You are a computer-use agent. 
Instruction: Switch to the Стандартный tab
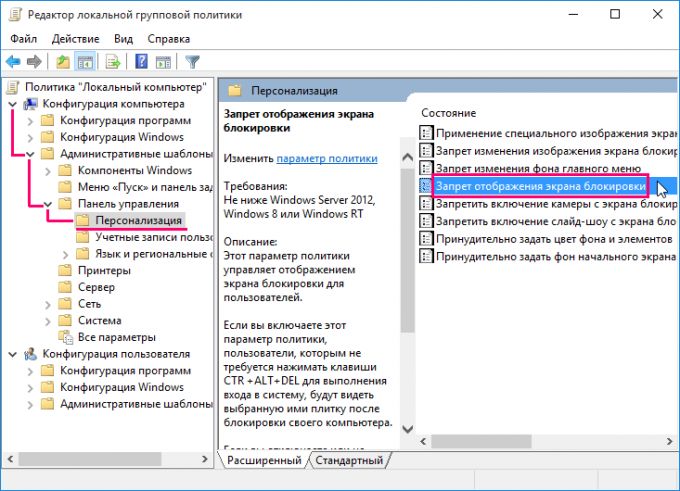click(349, 461)
